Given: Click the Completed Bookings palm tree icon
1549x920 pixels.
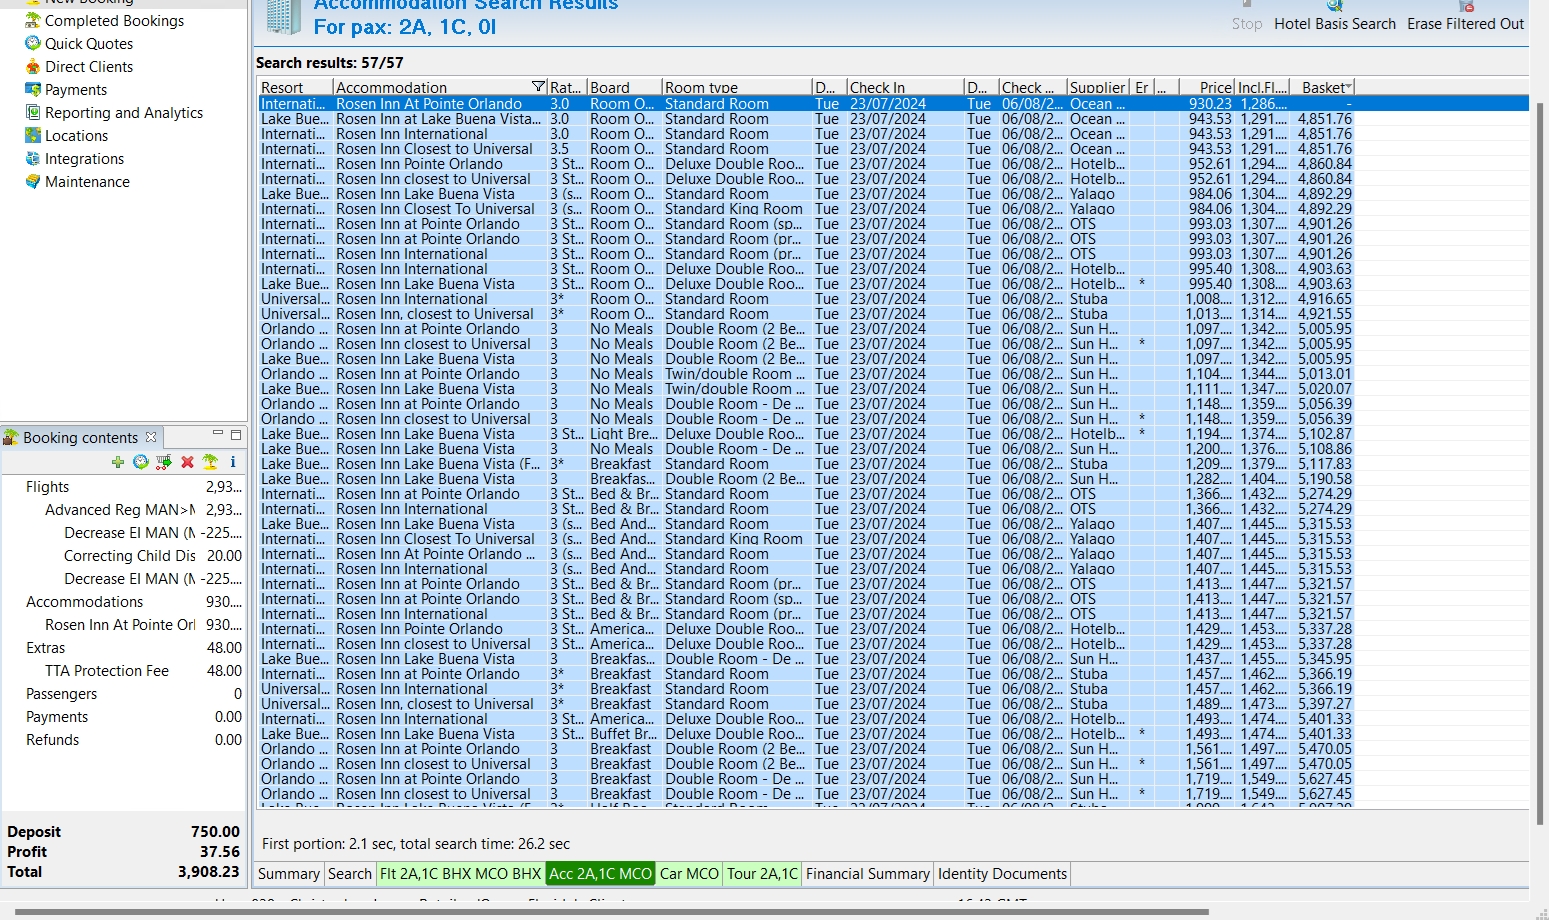Looking at the screenshot, I should click(x=33, y=20).
